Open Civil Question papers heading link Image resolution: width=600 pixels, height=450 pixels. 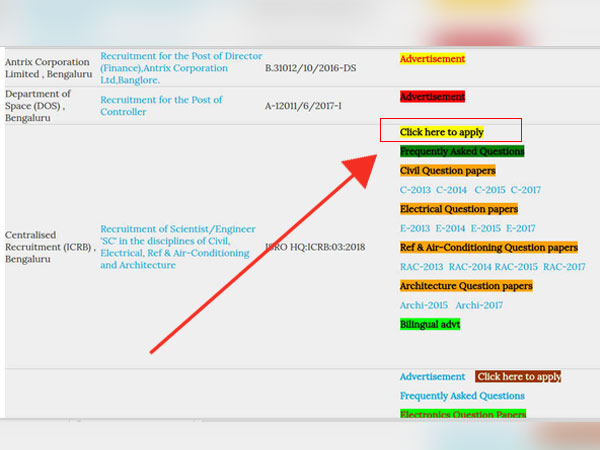tap(448, 170)
